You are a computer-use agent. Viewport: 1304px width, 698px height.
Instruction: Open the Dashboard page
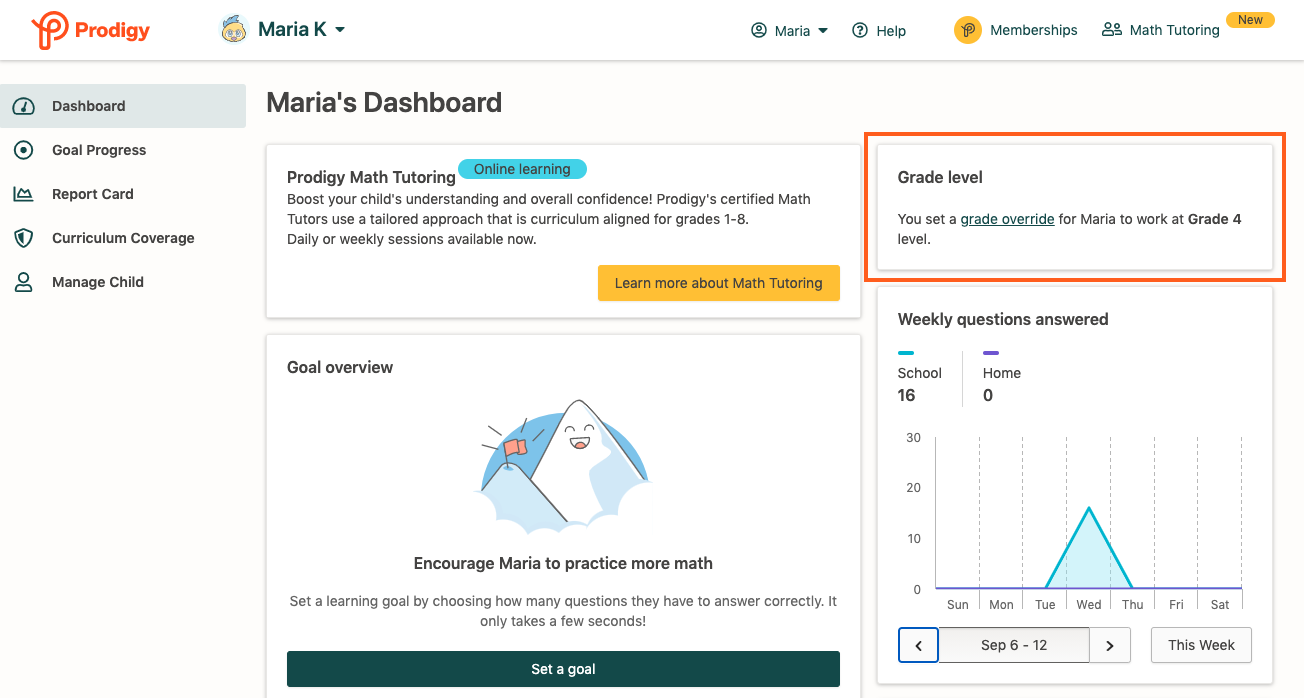[x=123, y=106]
